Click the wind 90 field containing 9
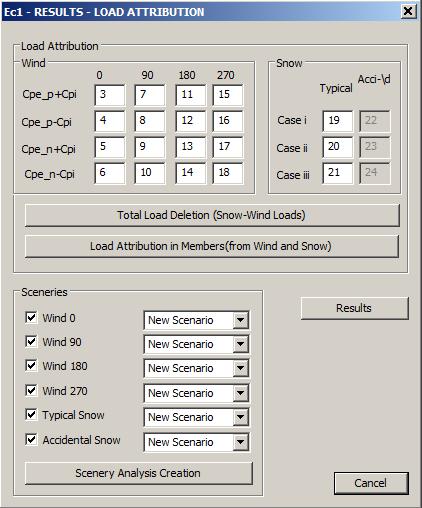Image resolution: width=422 pixels, height=508 pixels. [150, 147]
